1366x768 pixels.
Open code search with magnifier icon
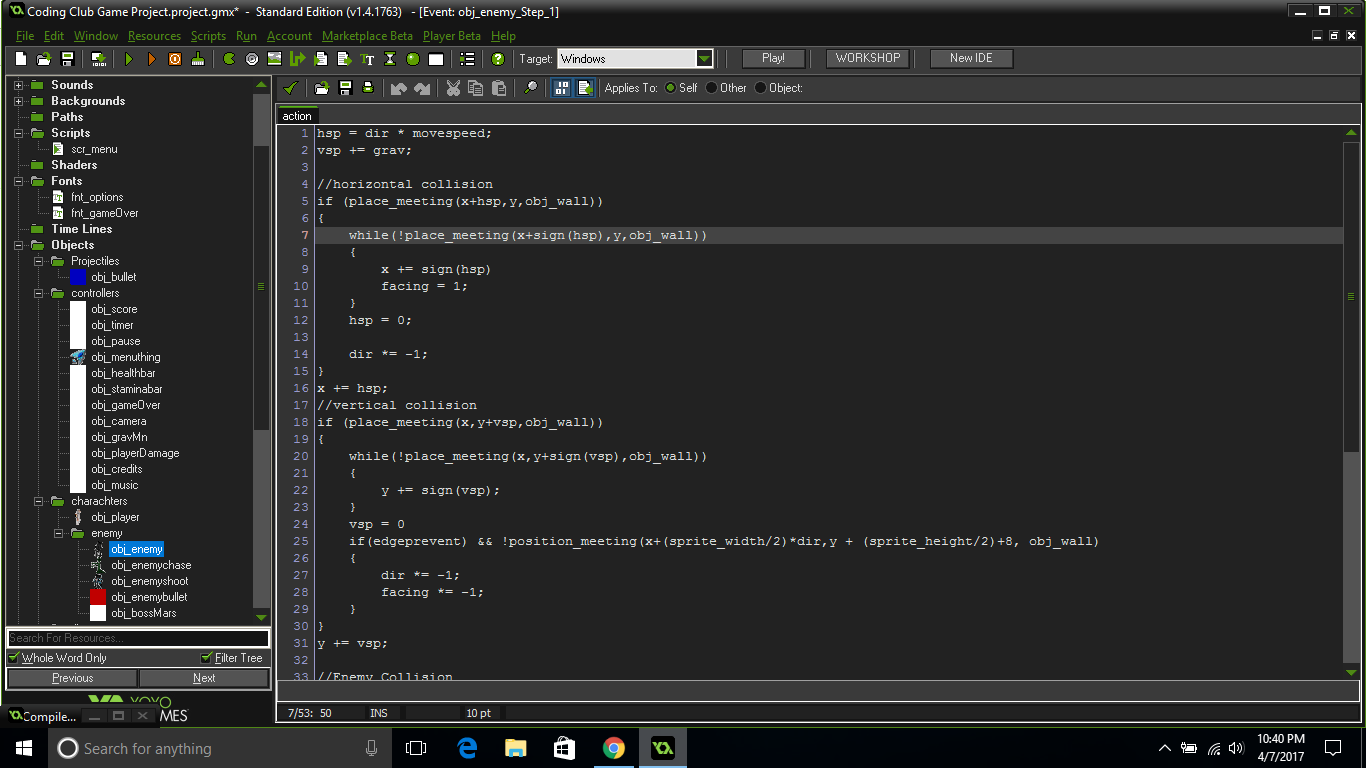(x=530, y=87)
